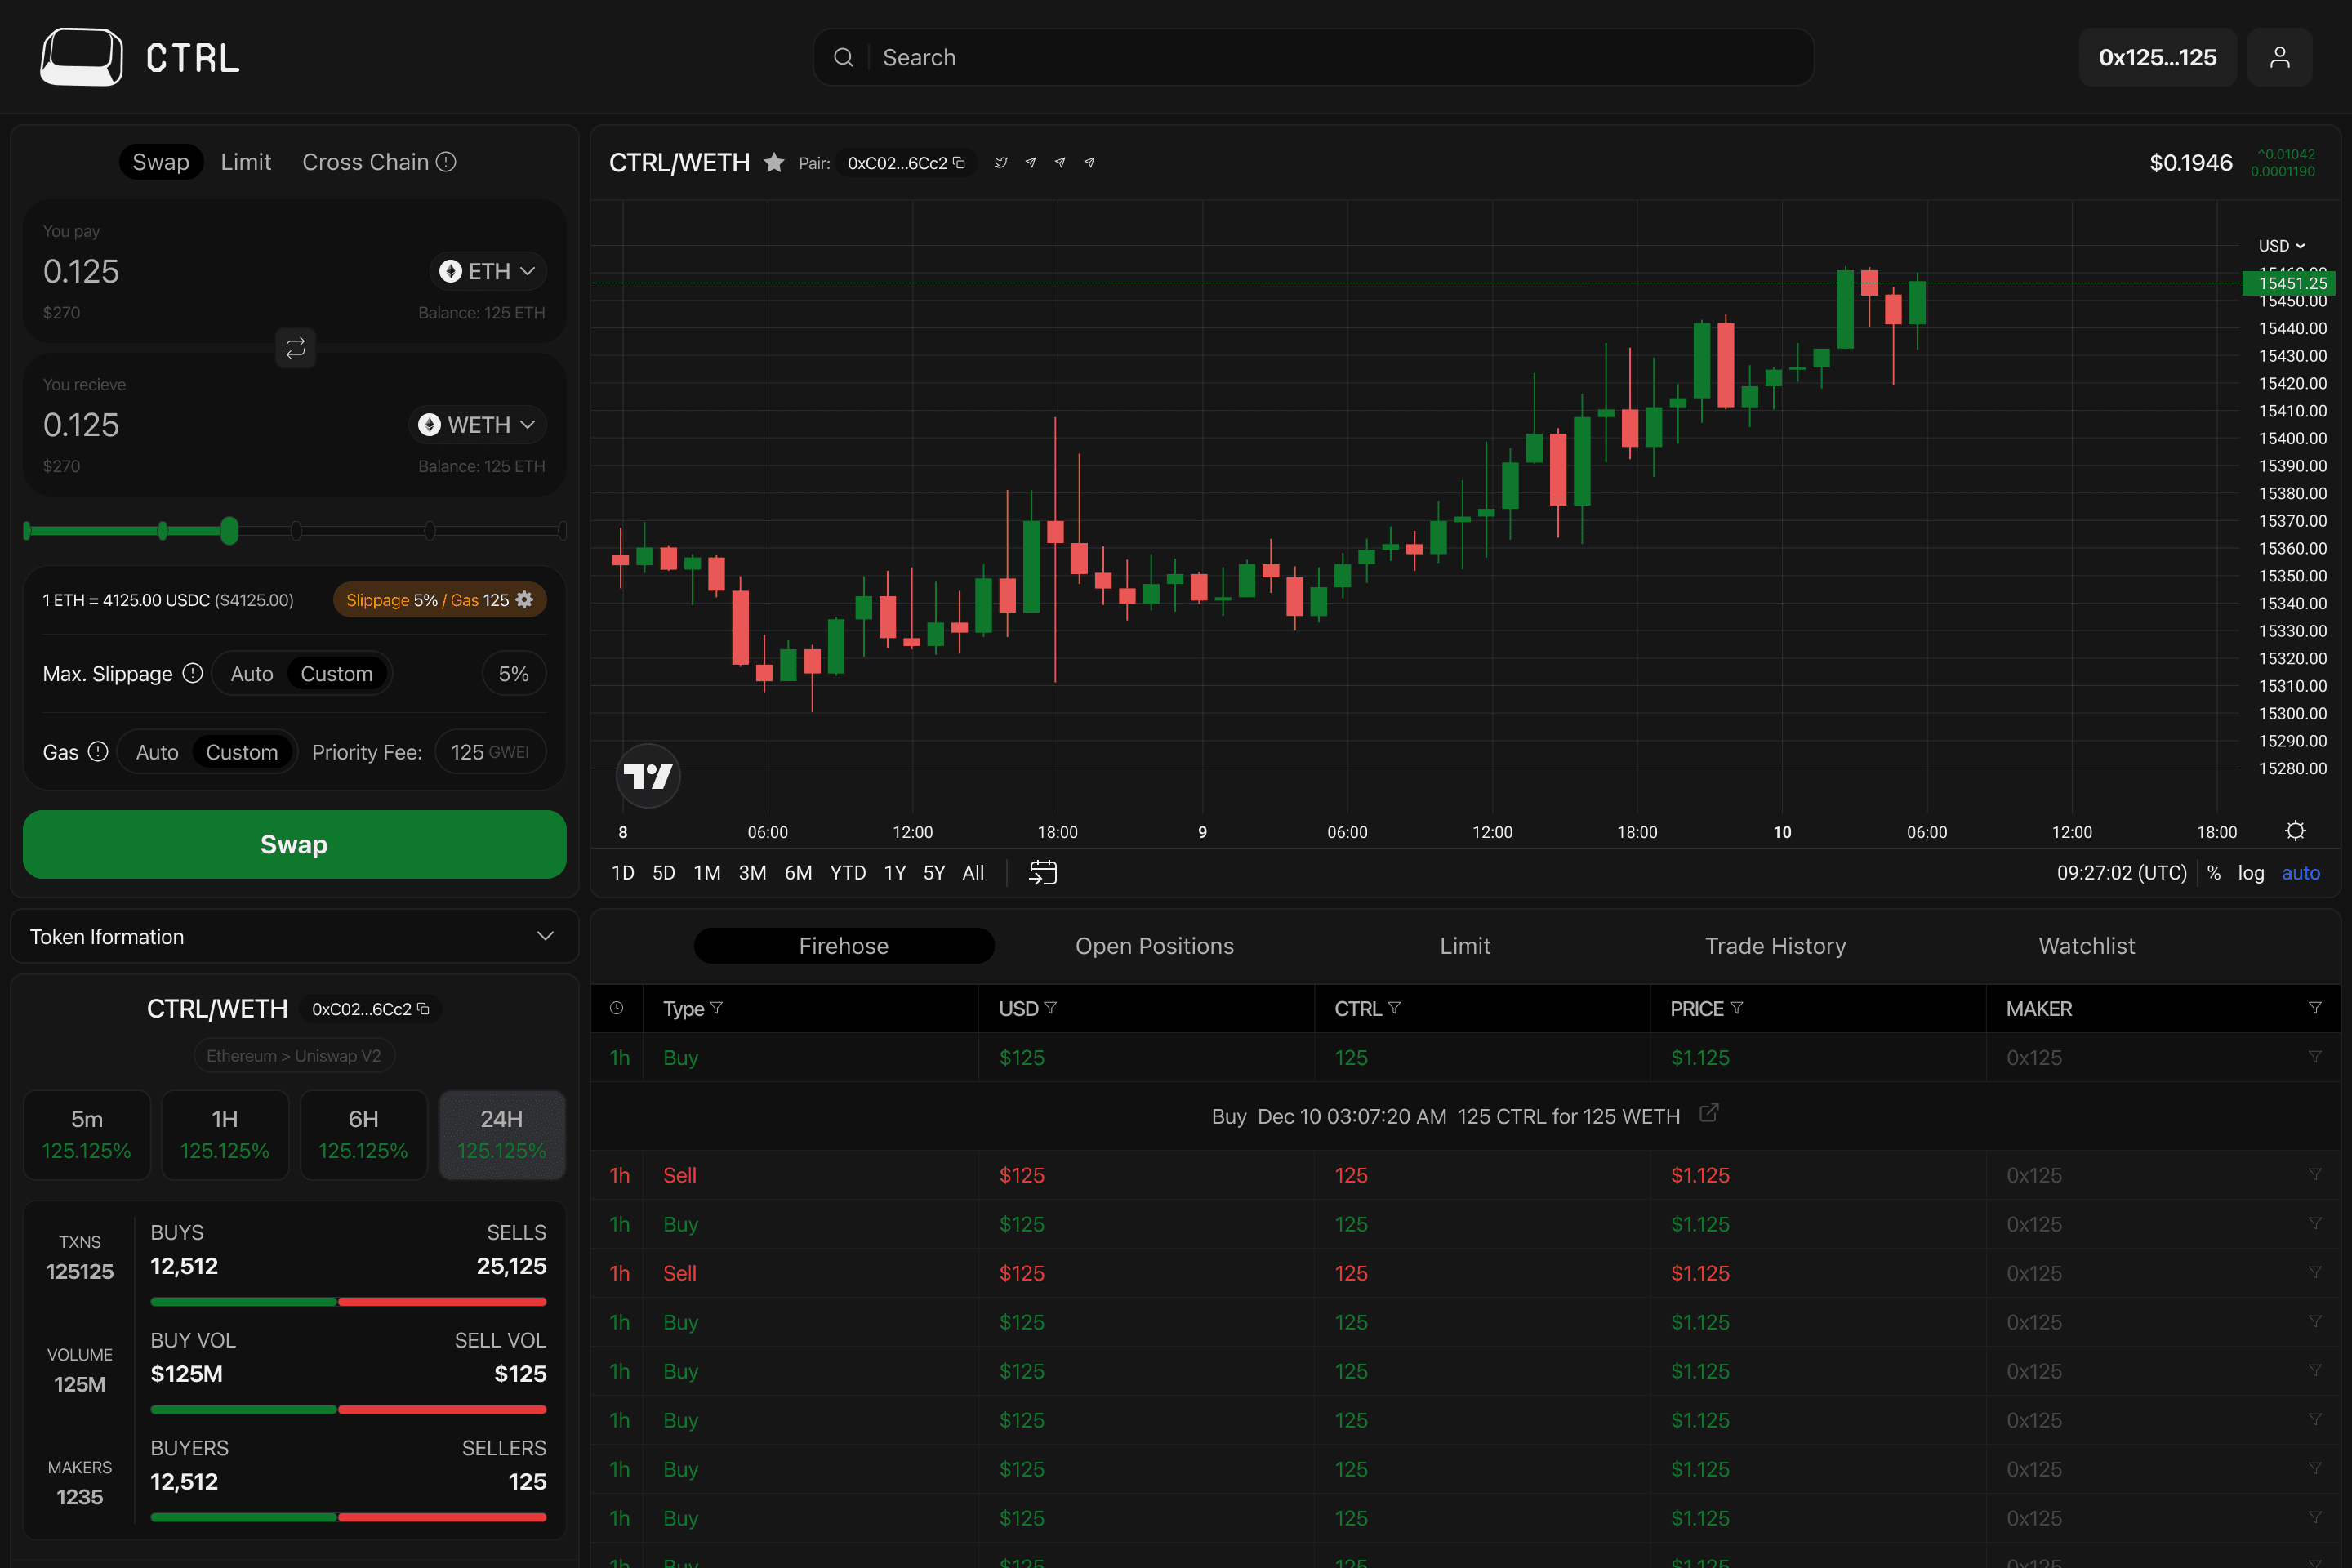Select the 1H stats timeframe
This screenshot has width=2352, height=1568.
[x=225, y=1135]
